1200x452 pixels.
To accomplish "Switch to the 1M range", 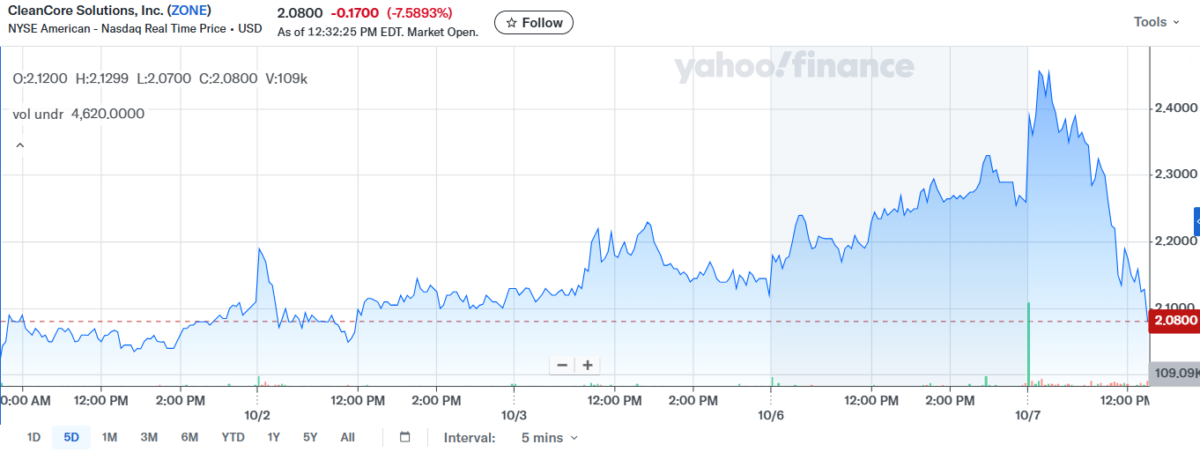I will tap(110, 437).
